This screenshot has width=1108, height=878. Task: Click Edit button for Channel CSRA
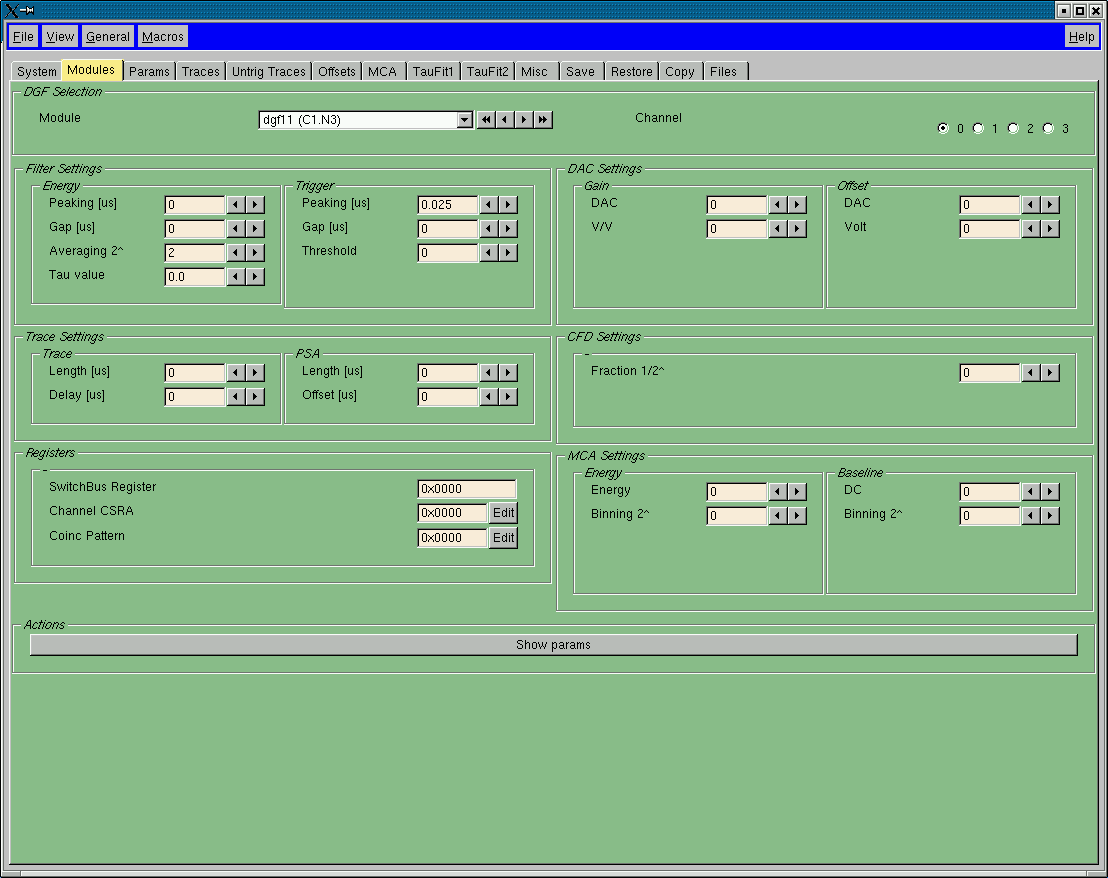click(x=503, y=513)
